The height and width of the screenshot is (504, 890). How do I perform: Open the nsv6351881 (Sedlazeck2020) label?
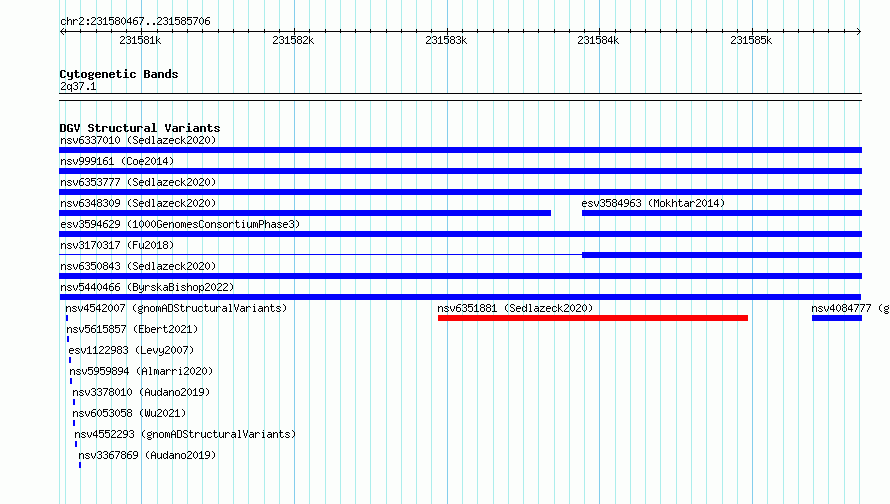coord(515,308)
